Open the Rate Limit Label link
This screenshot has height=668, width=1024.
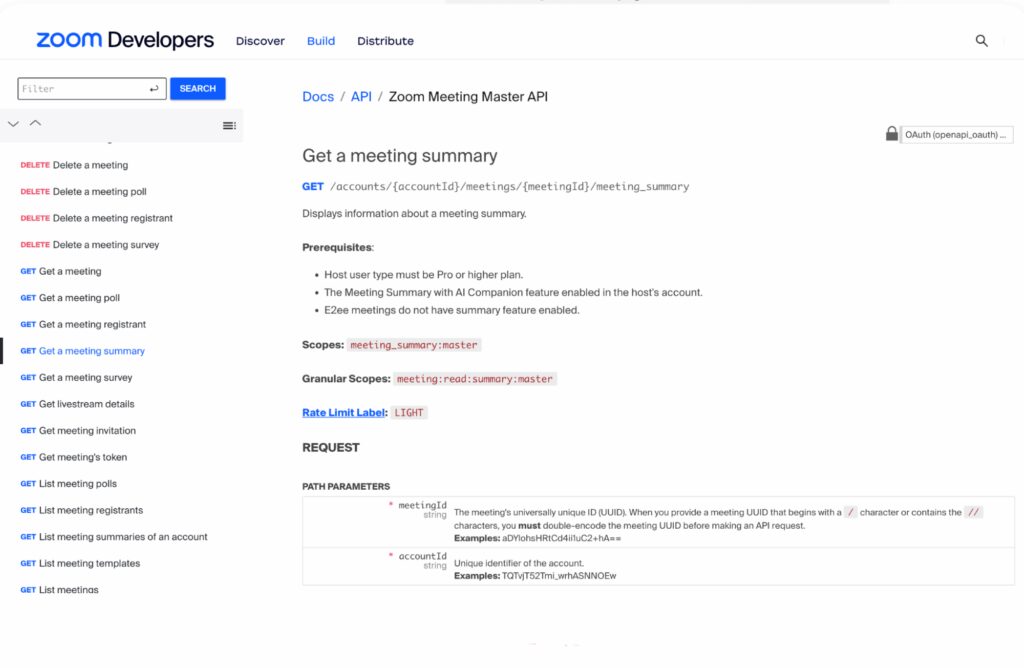coord(344,413)
